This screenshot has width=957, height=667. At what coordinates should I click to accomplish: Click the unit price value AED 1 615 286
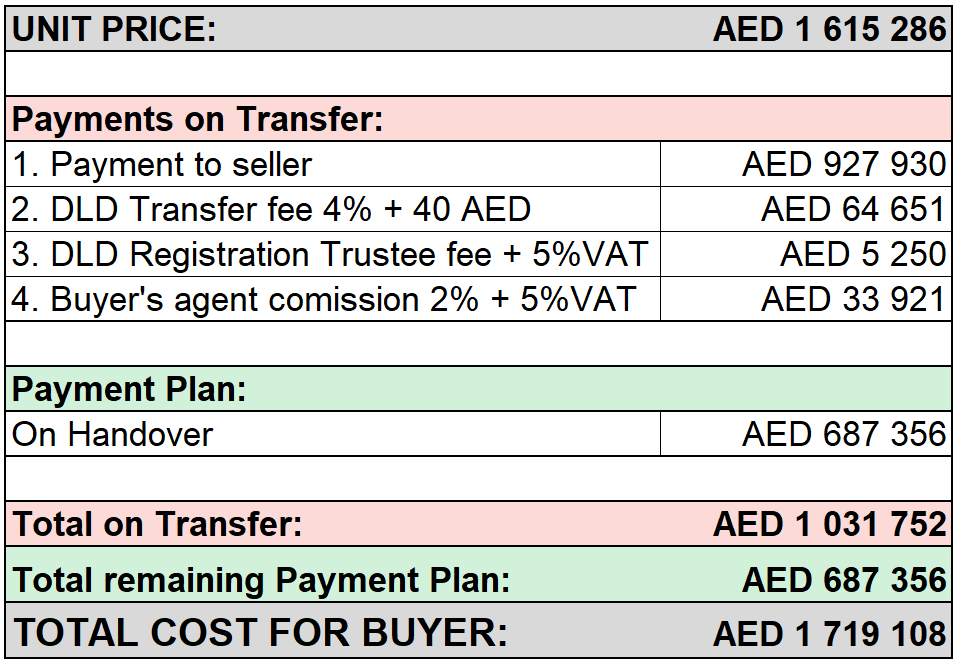(829, 29)
